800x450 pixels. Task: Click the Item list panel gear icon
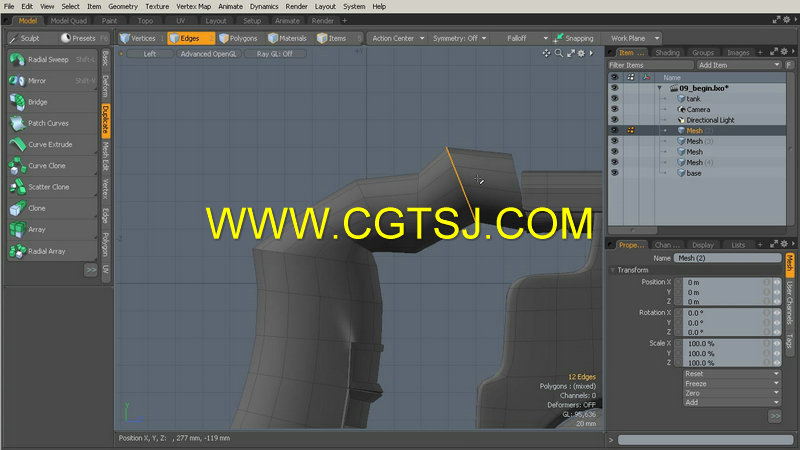[x=784, y=52]
